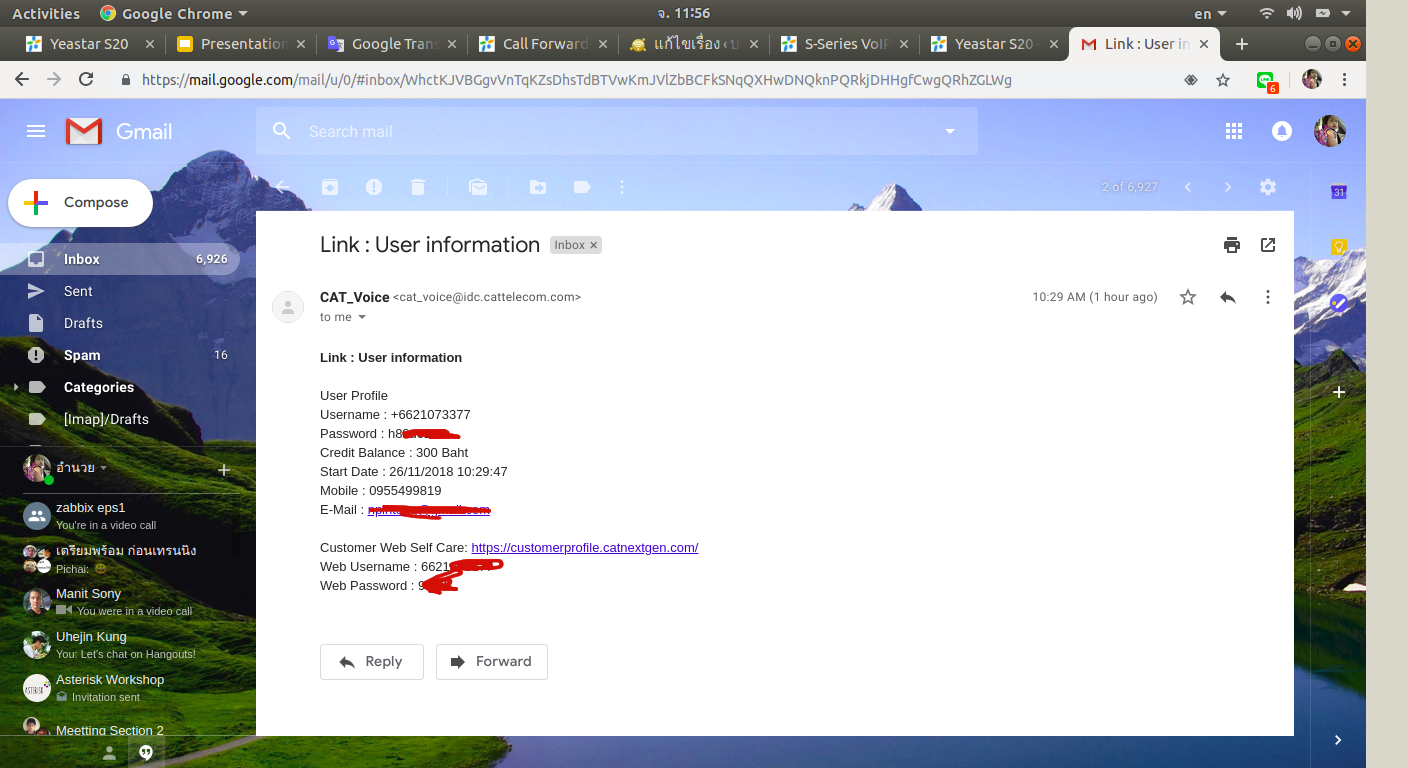This screenshot has height=768, width=1408.
Task: Click the reply arrow icon beside the star
Action: coord(1228,297)
